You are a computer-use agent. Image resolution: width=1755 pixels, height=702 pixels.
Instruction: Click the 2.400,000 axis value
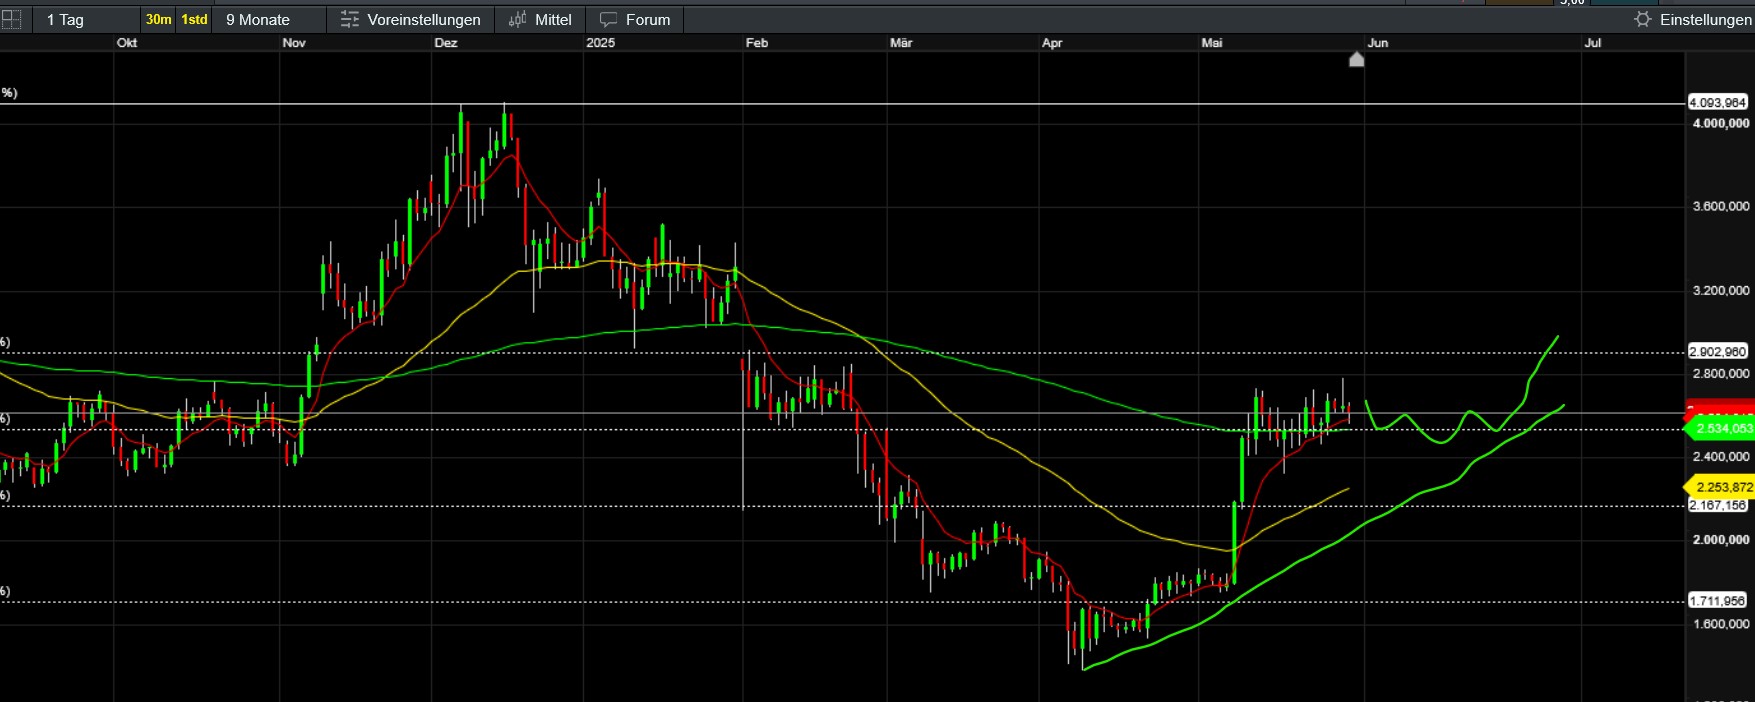[1721, 457]
